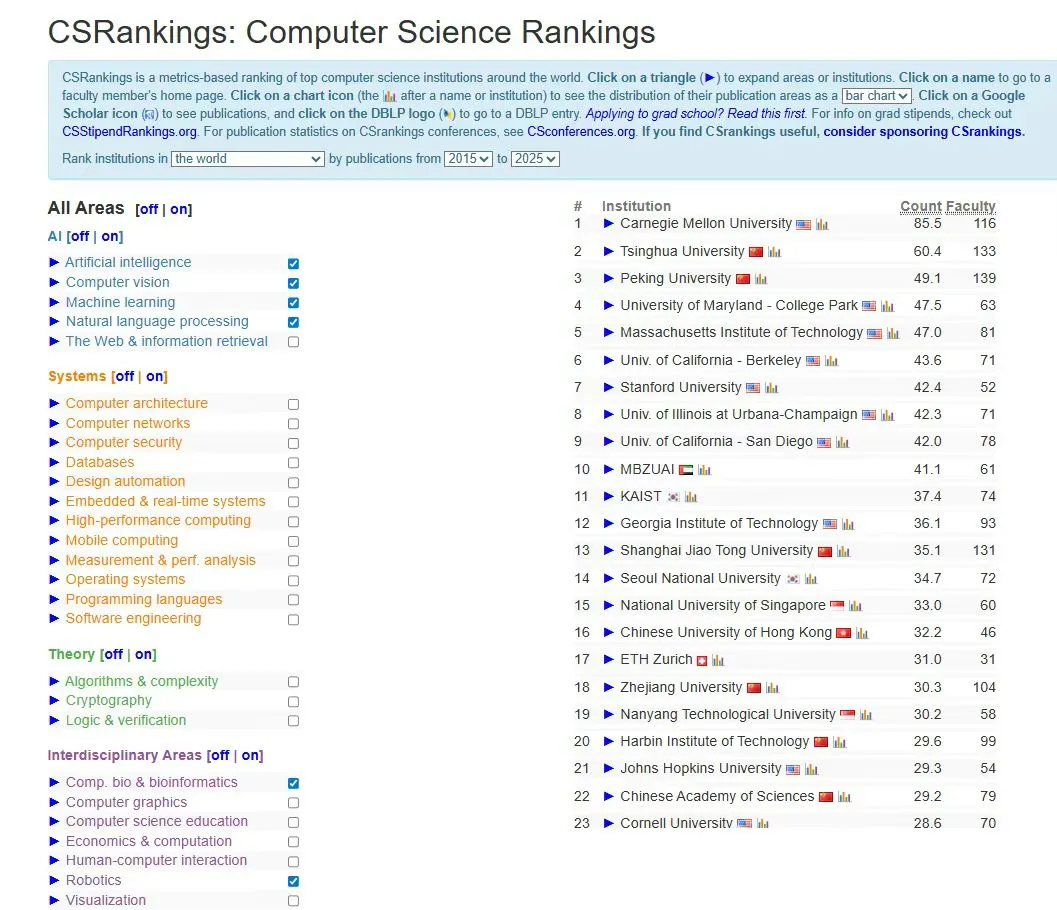The width and height of the screenshot is (1057, 910).
Task: Open the CSconferences.org link
Action: tap(581, 131)
